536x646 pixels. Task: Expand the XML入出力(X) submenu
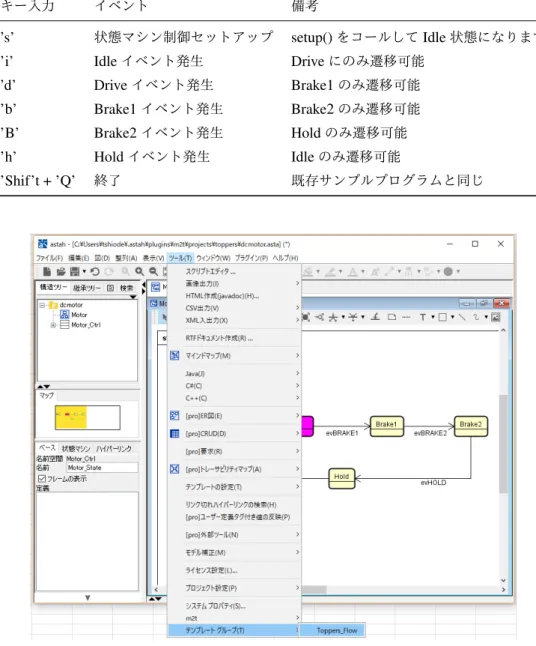point(234,321)
